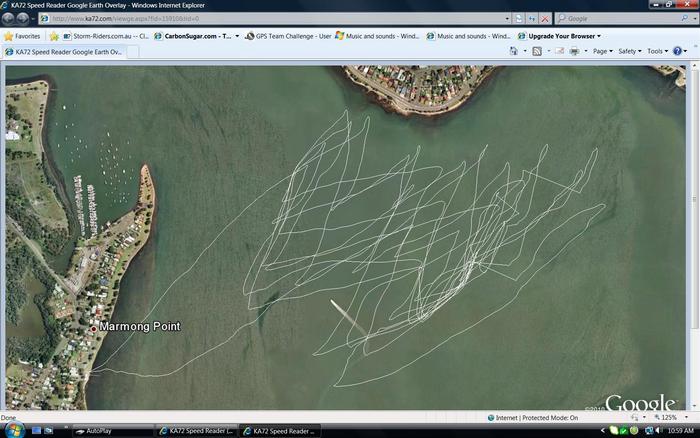Screen dimensions: 700x438
Task: Open the CarbonSugar.com favorites link
Action: 197,35
